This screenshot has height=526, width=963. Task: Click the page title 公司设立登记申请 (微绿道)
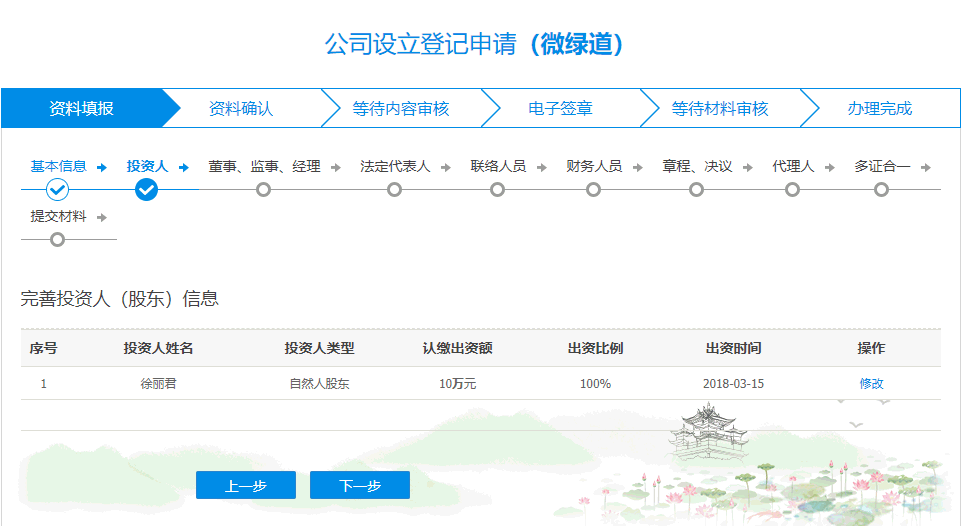click(474, 44)
